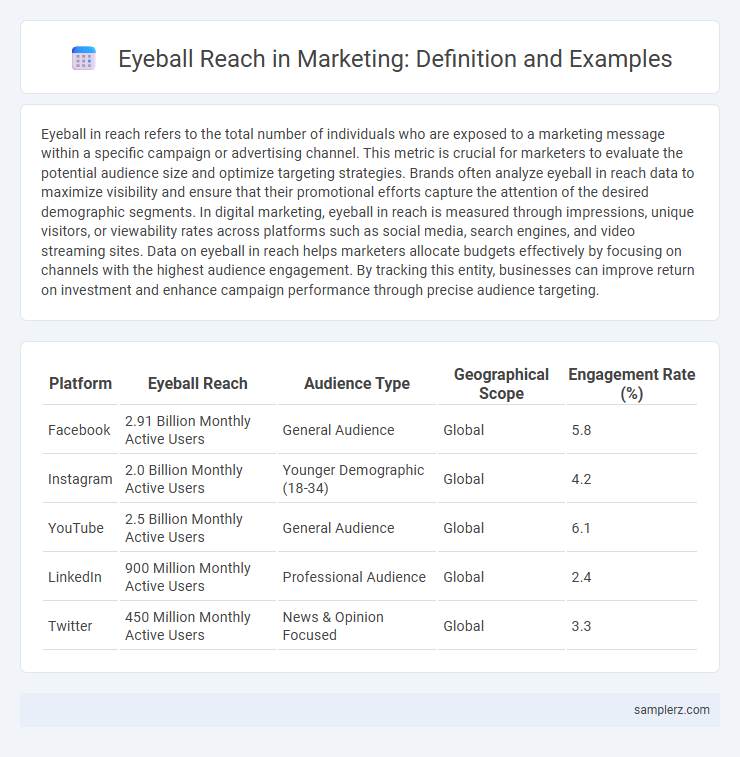Viewport: 740px width, 757px height.
Task: Select the 'Professional Audience' cell
Action: pyautogui.click(x=354, y=577)
